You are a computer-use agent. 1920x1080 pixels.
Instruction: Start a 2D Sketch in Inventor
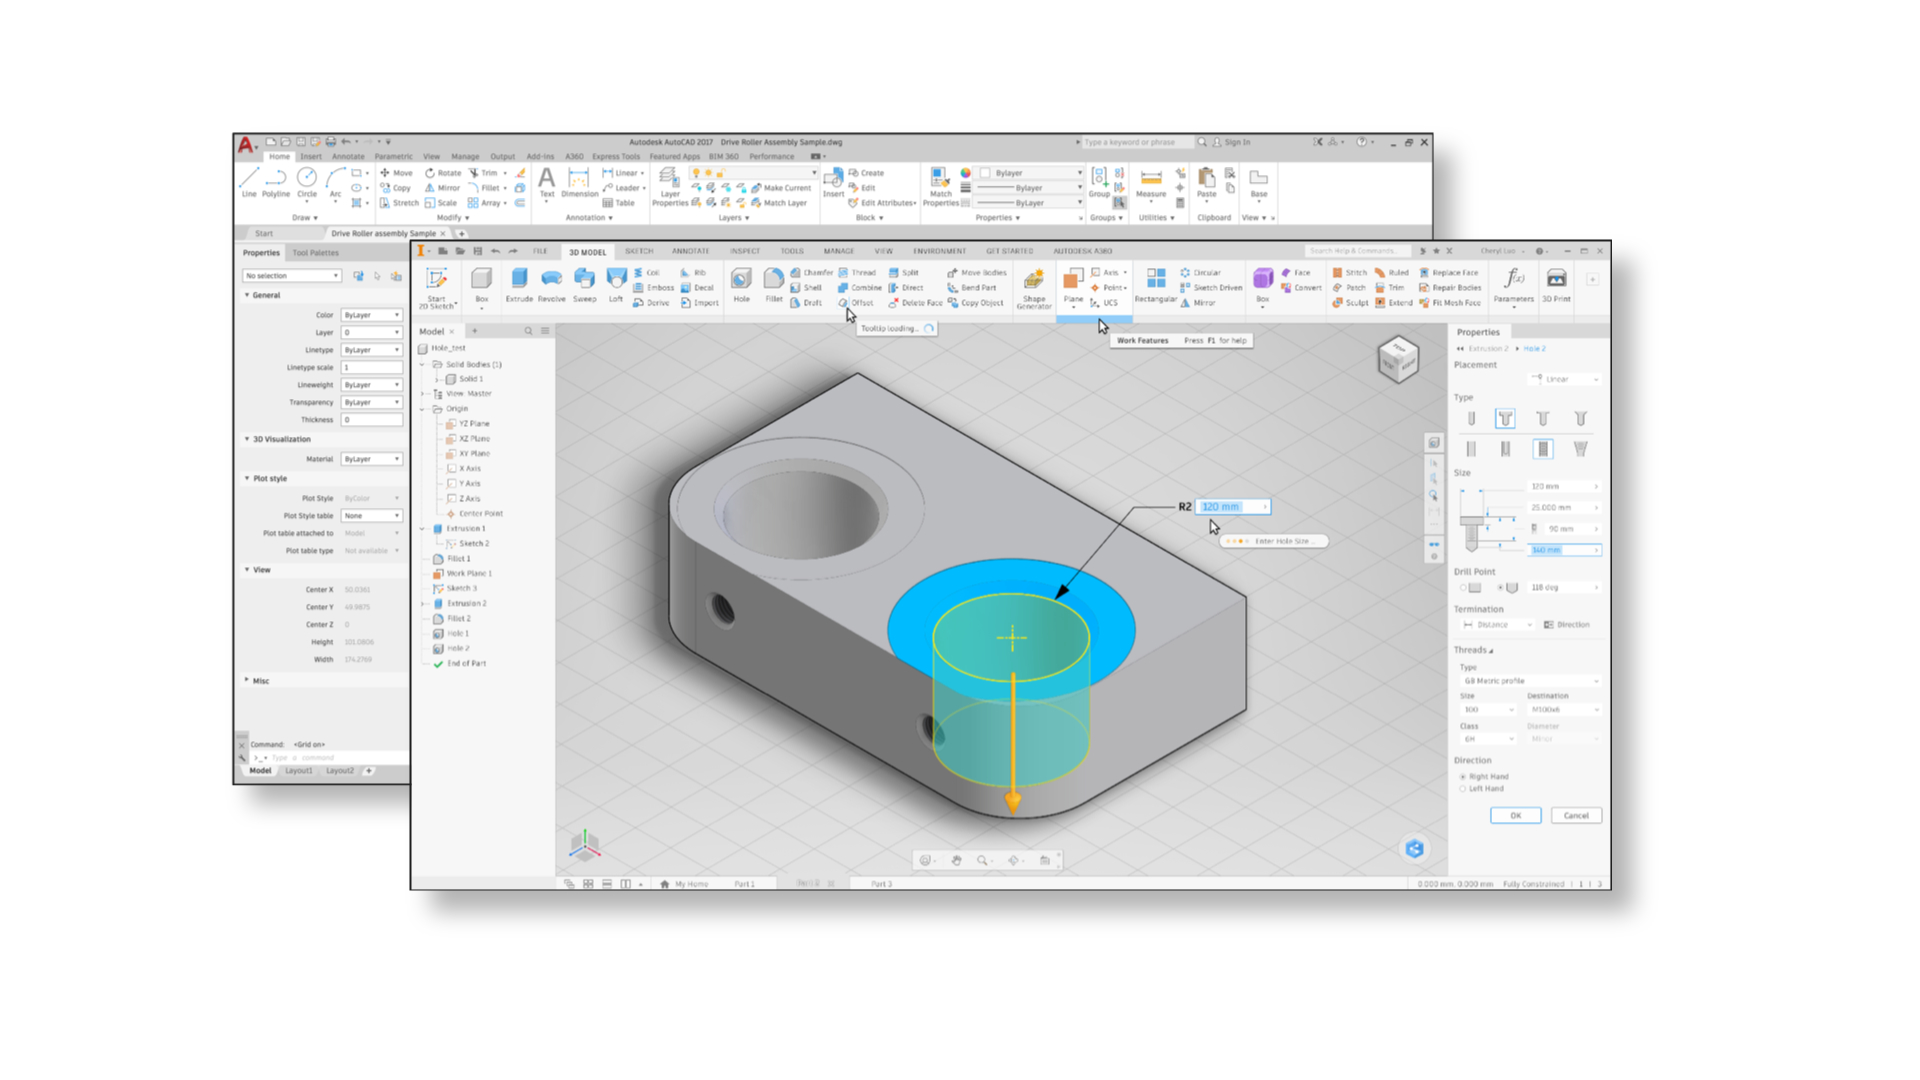pos(437,287)
